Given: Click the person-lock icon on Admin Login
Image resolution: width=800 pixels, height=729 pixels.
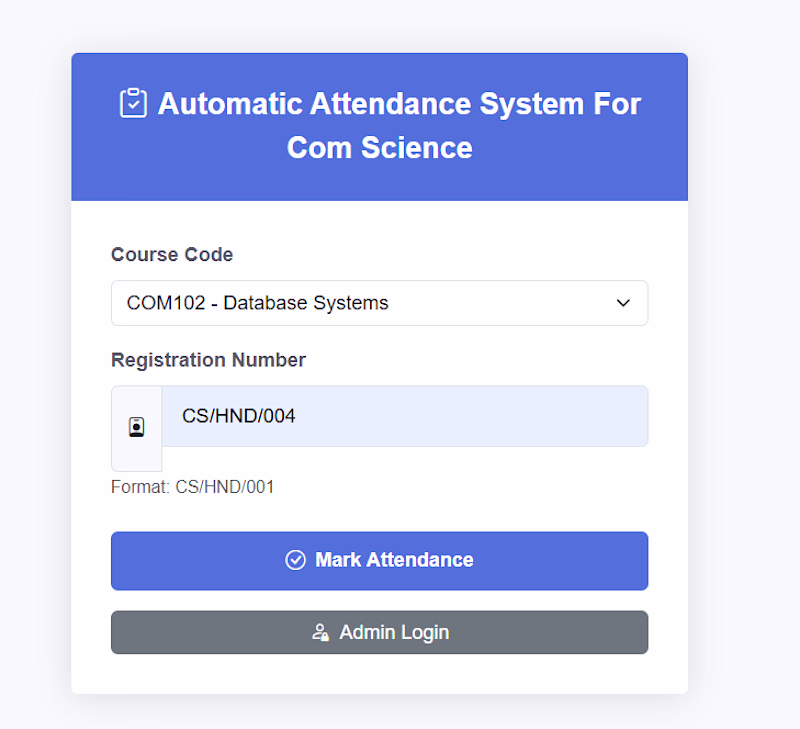Looking at the screenshot, I should point(321,632).
